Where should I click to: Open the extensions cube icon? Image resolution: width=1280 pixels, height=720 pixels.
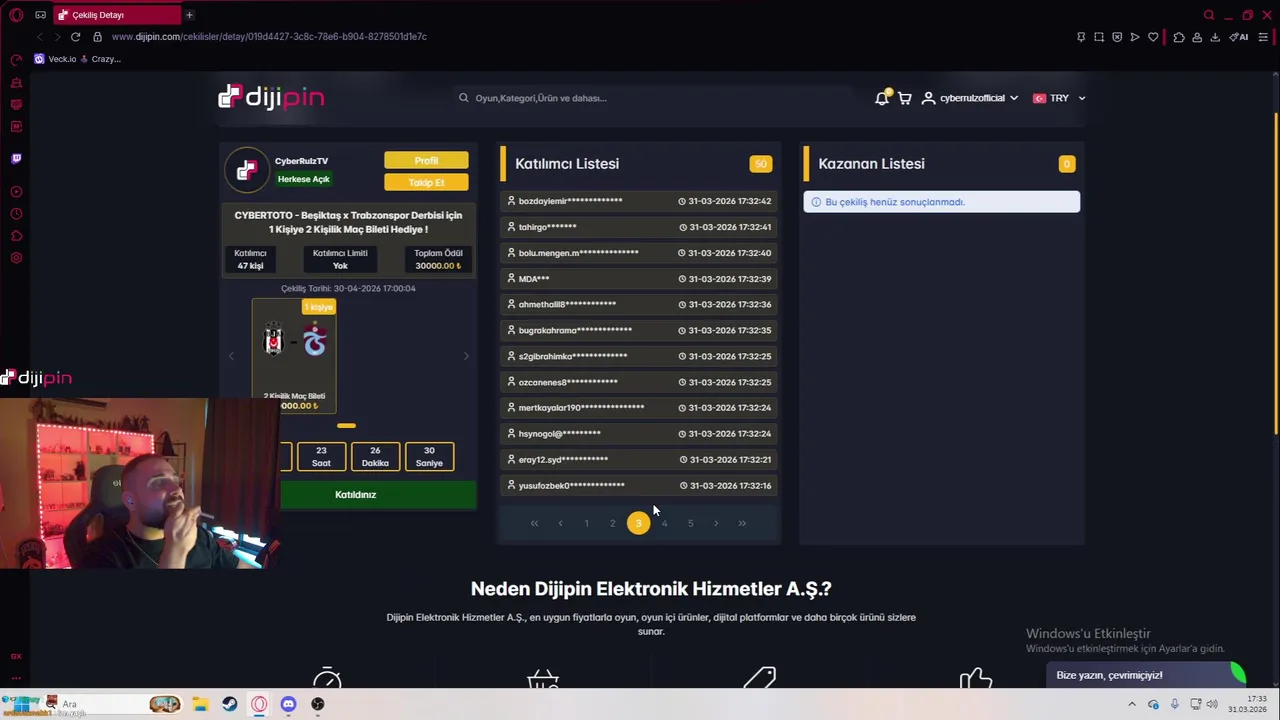click(1179, 37)
